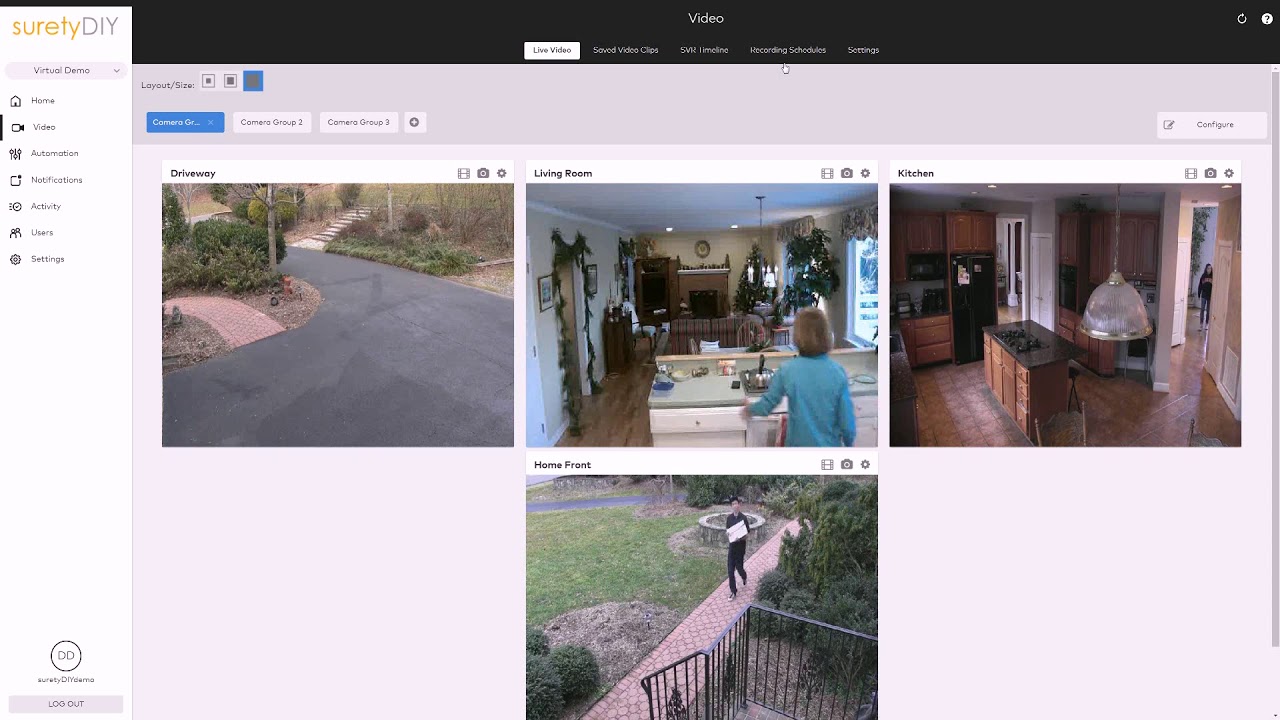The width and height of the screenshot is (1280, 720).
Task: Open Driveway camera settings gear
Action: [502, 173]
